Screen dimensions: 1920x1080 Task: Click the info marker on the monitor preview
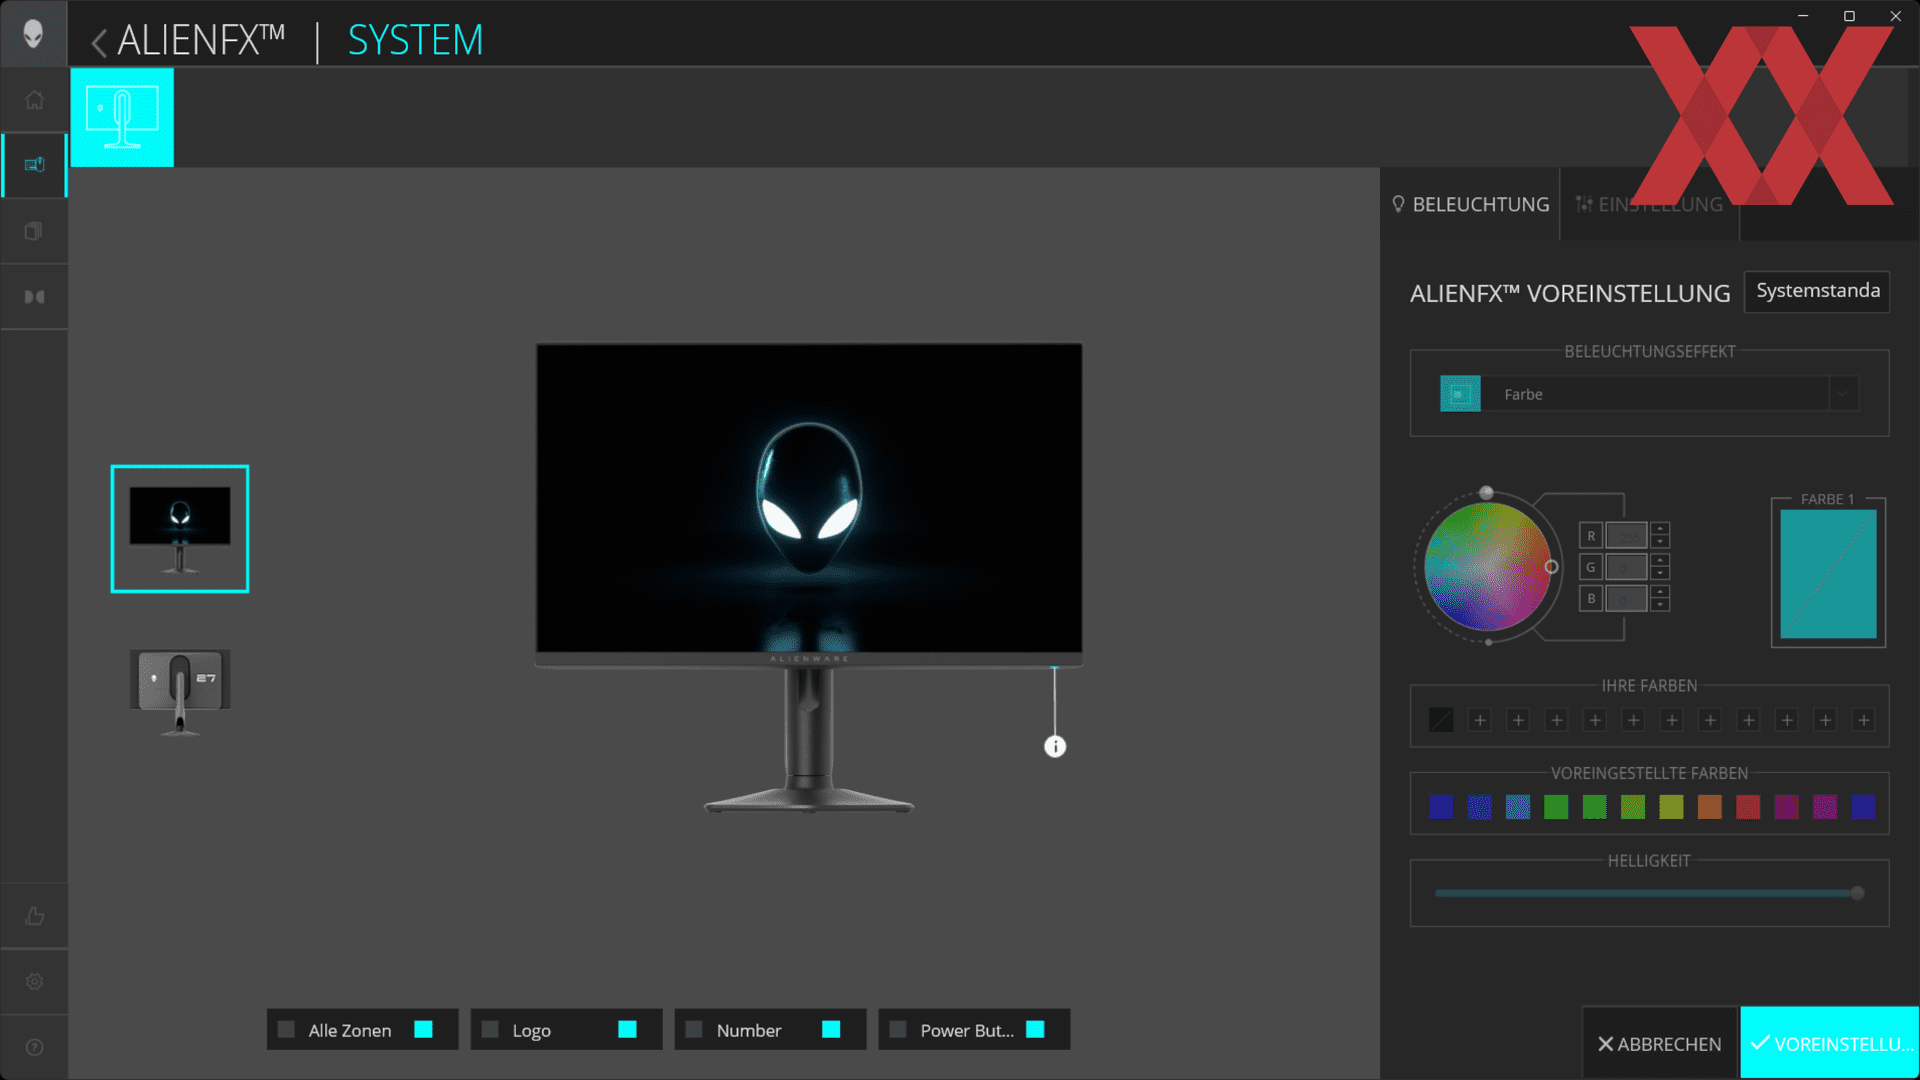coord(1055,746)
